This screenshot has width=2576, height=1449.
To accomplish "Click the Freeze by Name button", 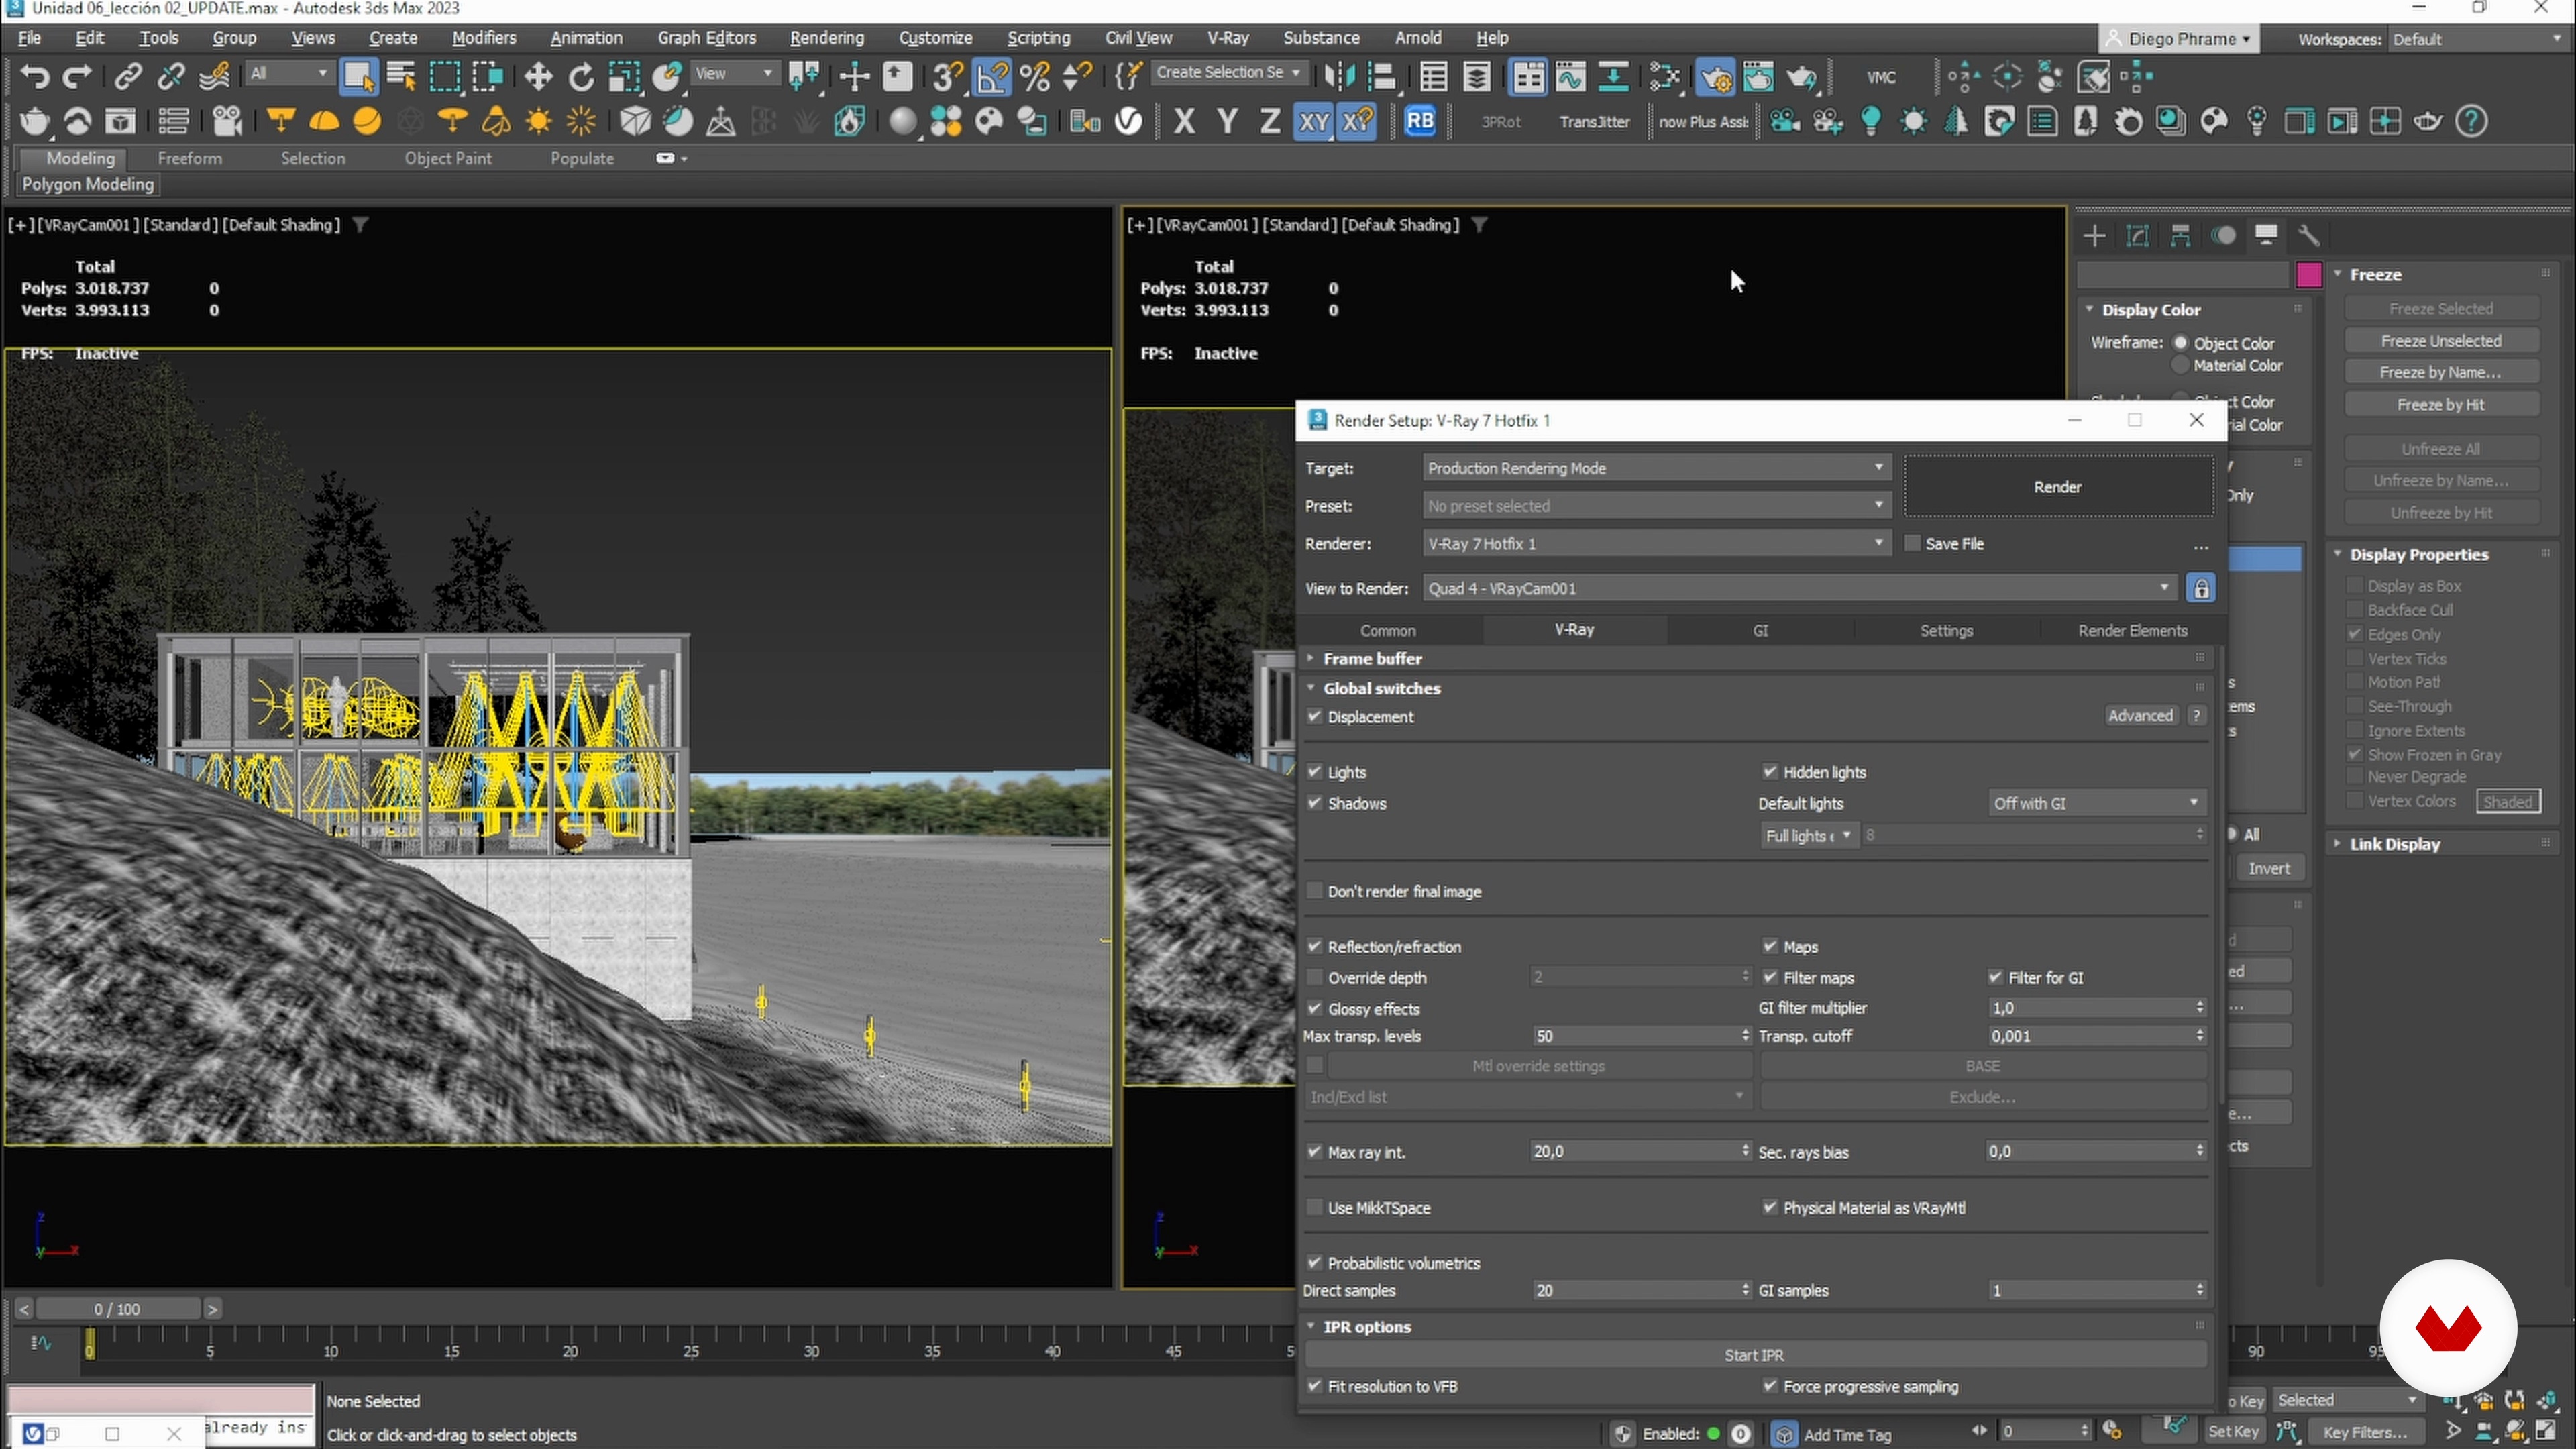I will coord(2441,372).
